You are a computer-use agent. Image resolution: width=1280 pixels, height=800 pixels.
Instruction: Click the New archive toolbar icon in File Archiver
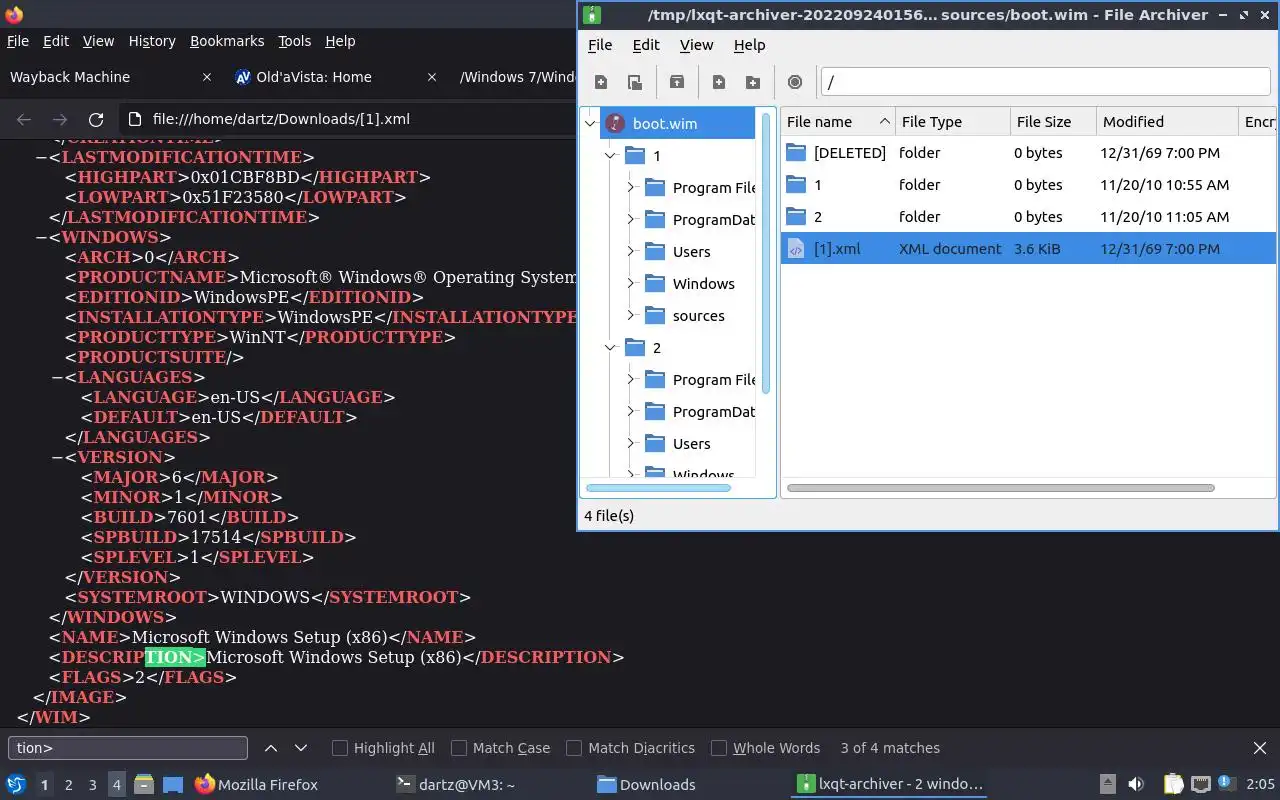pyautogui.click(x=601, y=82)
